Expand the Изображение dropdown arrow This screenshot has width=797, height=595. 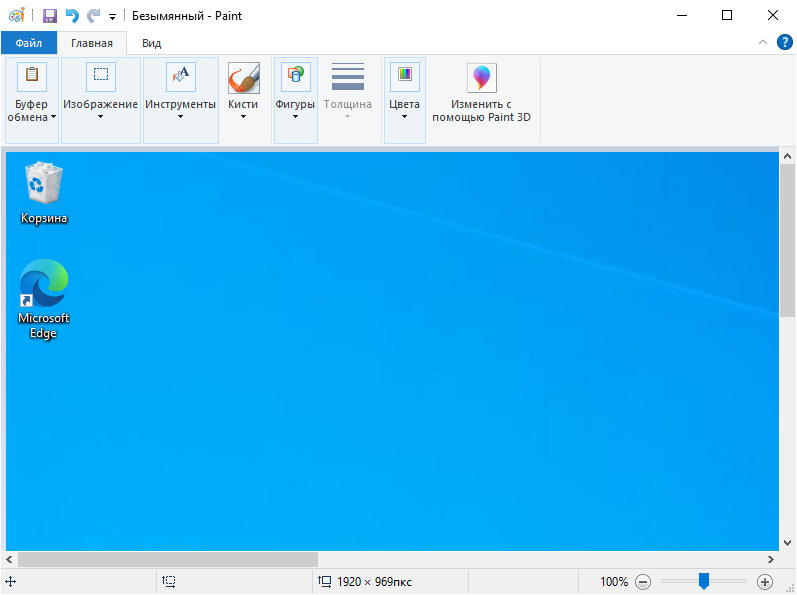100,117
